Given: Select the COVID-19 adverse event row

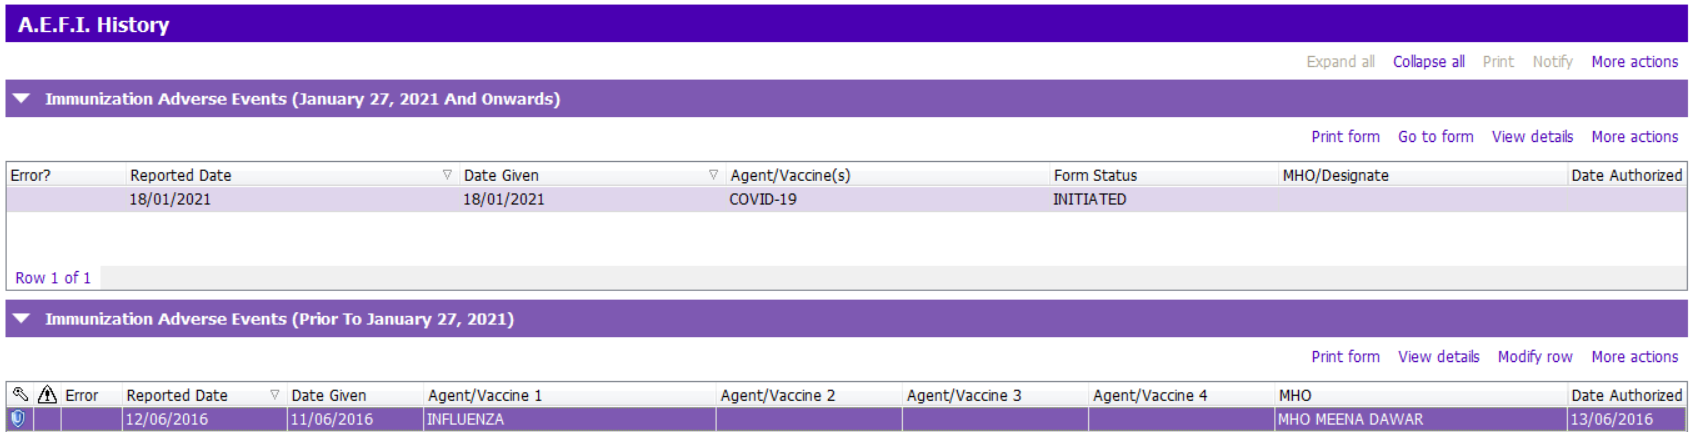Looking at the screenshot, I should (x=762, y=200).
